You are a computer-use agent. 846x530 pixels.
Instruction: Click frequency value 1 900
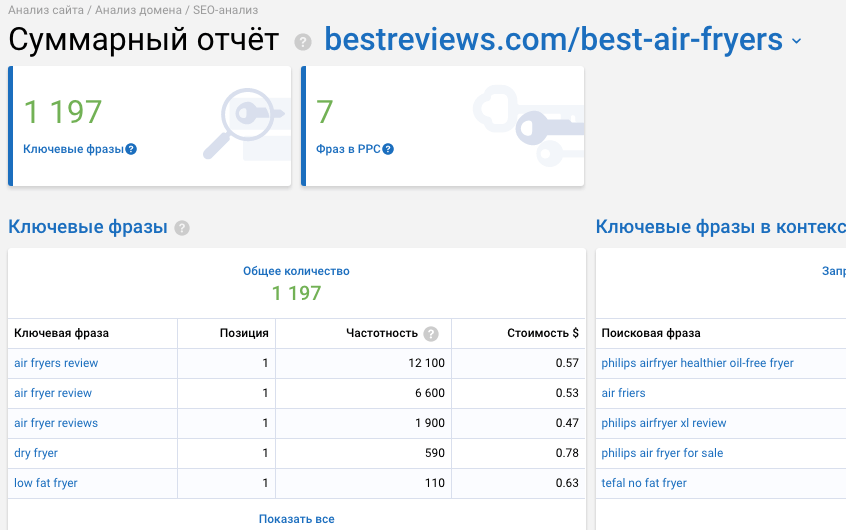(430, 423)
